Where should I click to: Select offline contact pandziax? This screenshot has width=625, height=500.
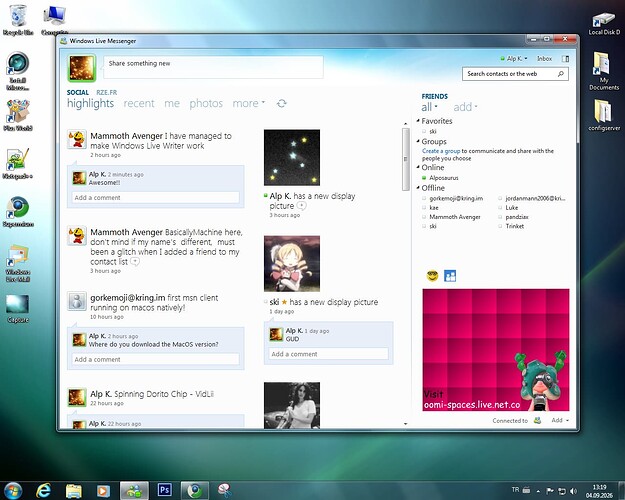tap(517, 217)
